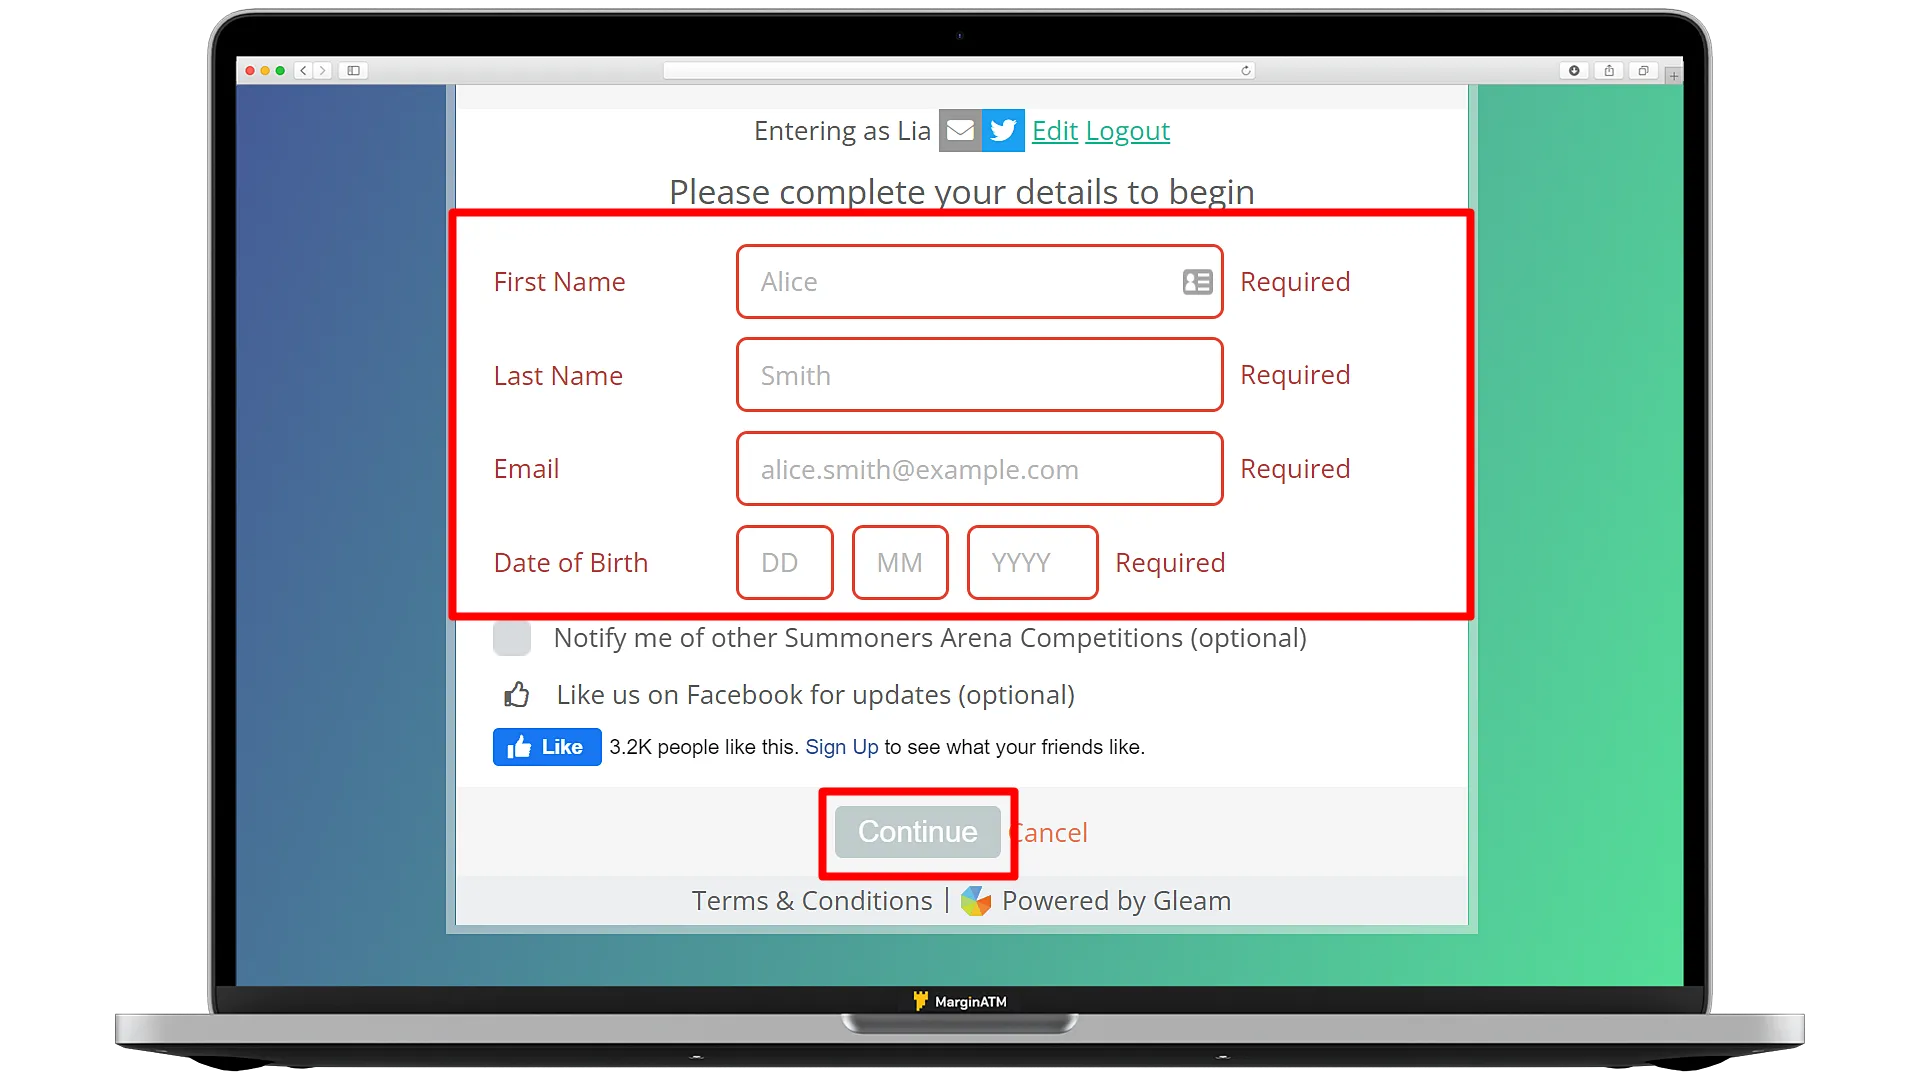Click the share/upload icon in browser toolbar
Screen dimensions: 1920x1080
[1609, 70]
